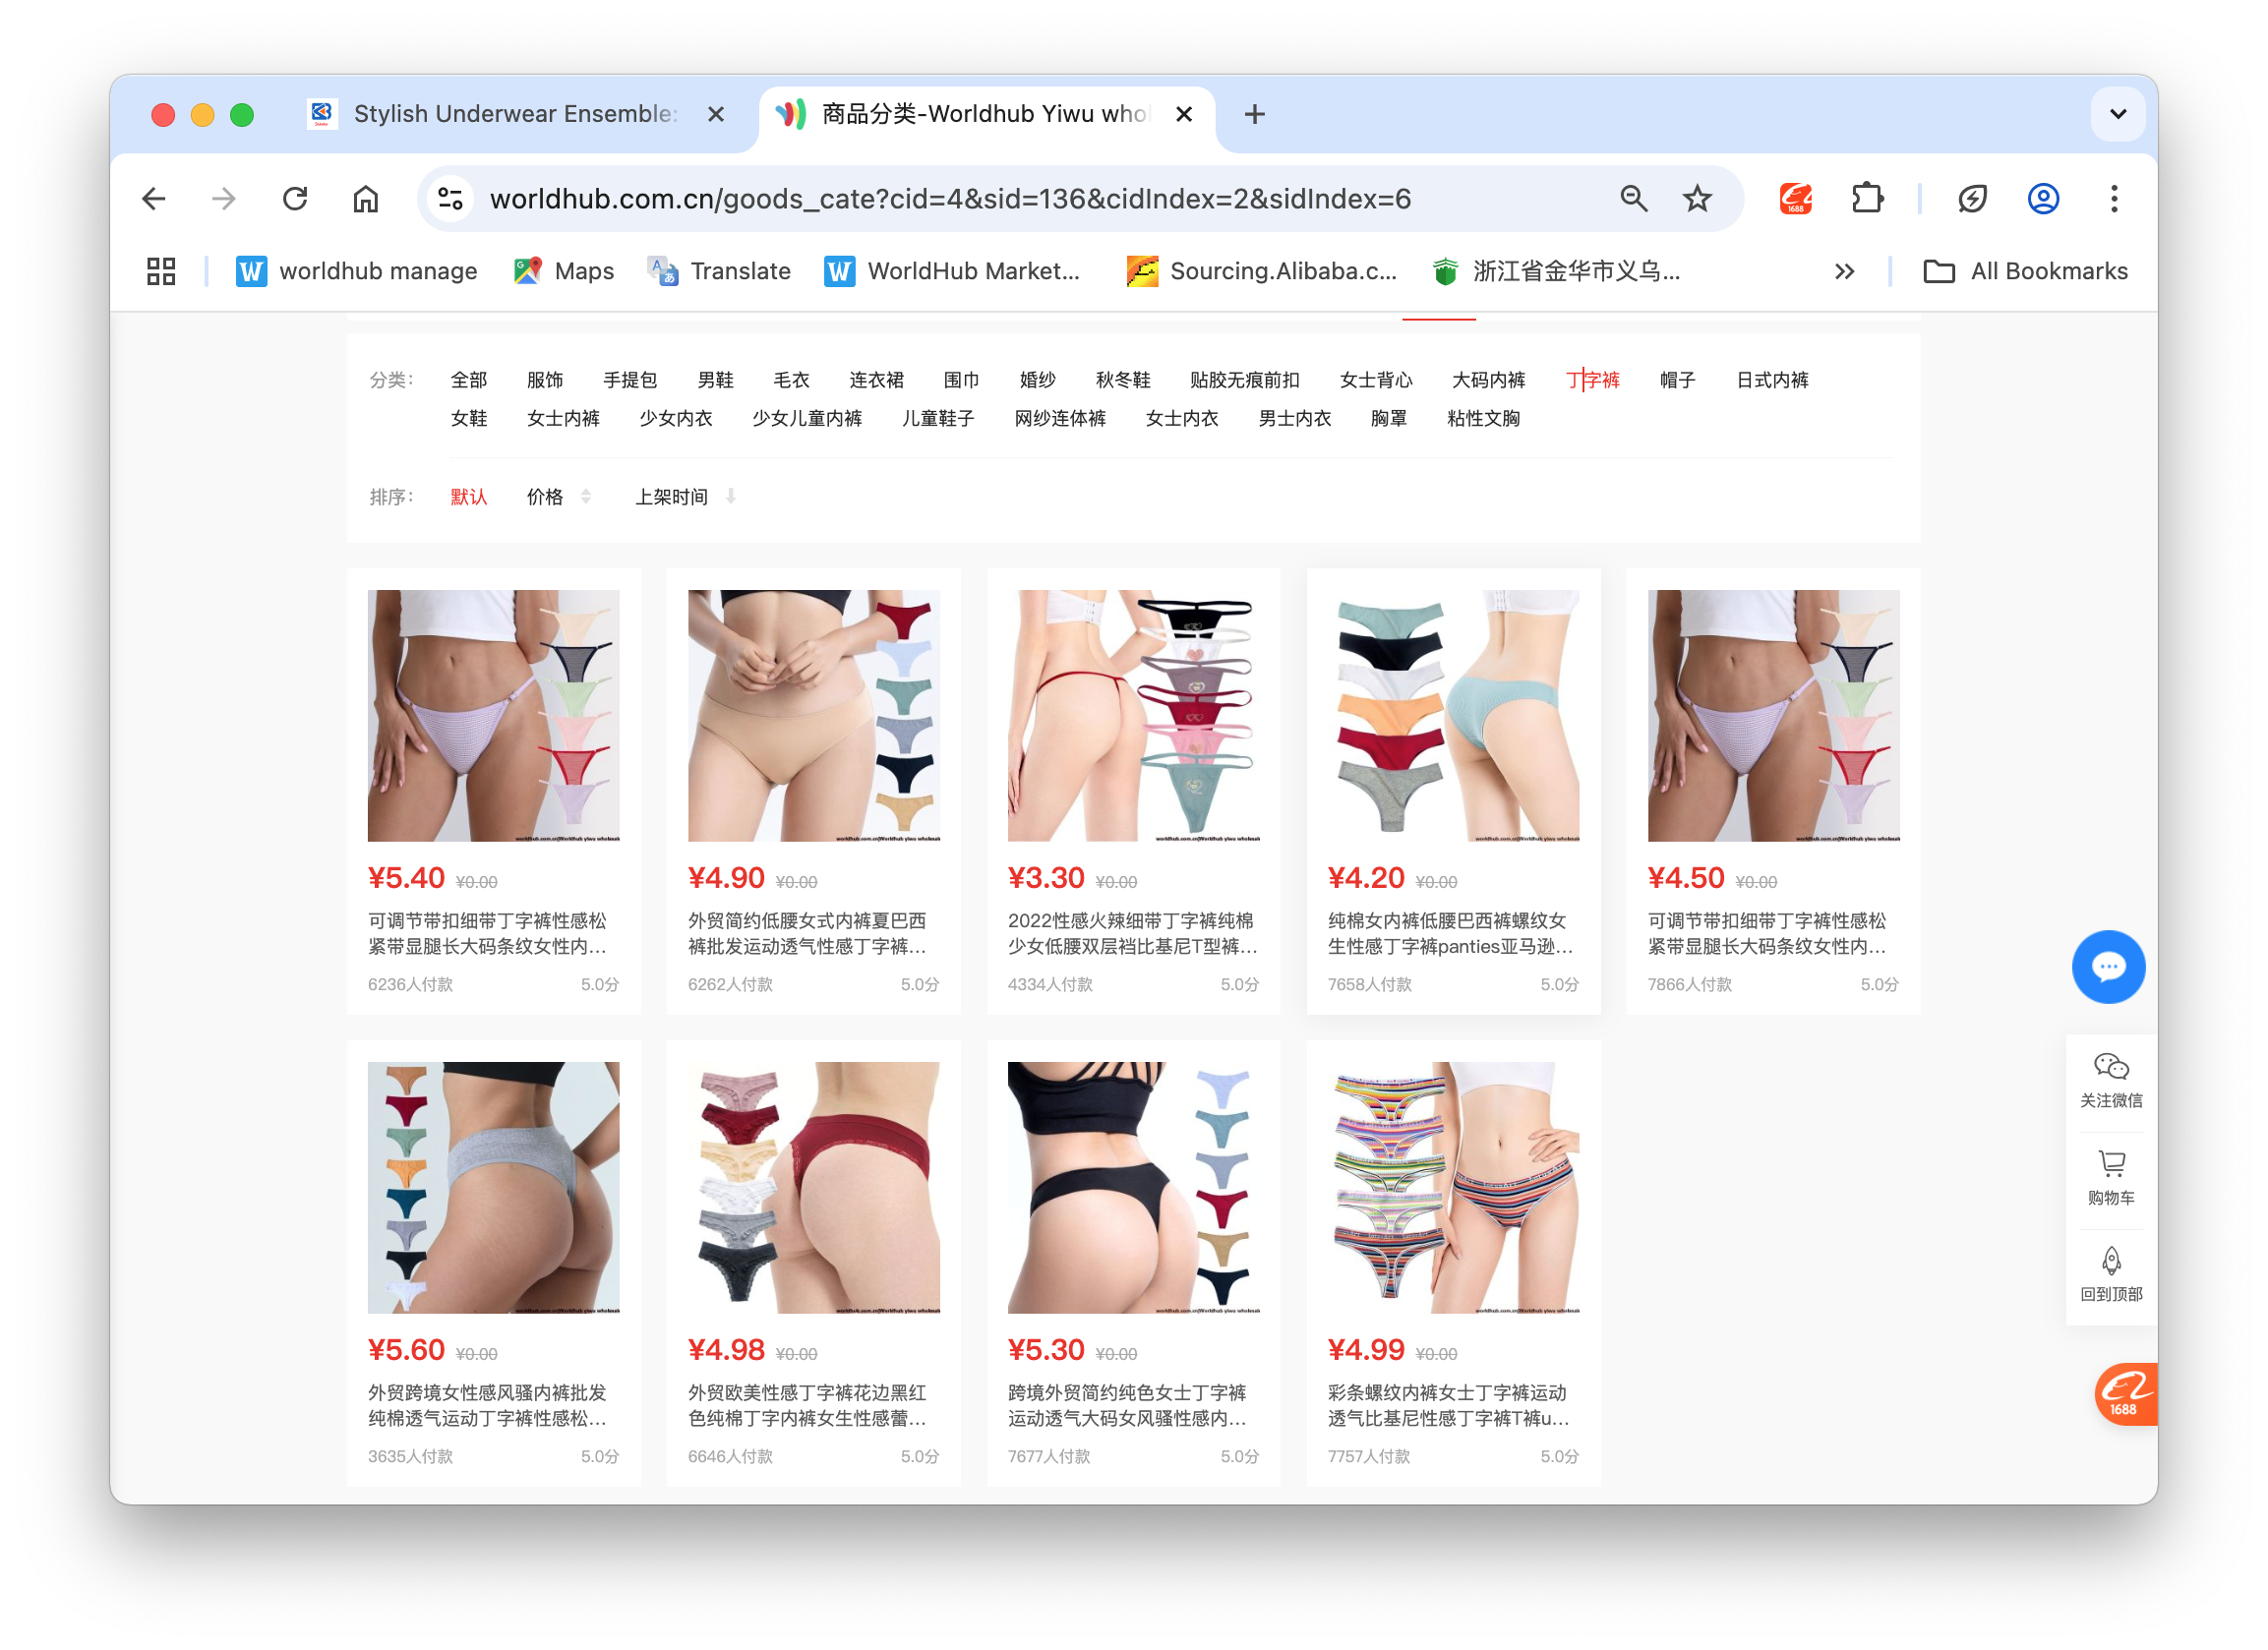Select the 女士内裤 category

[x=563, y=419]
